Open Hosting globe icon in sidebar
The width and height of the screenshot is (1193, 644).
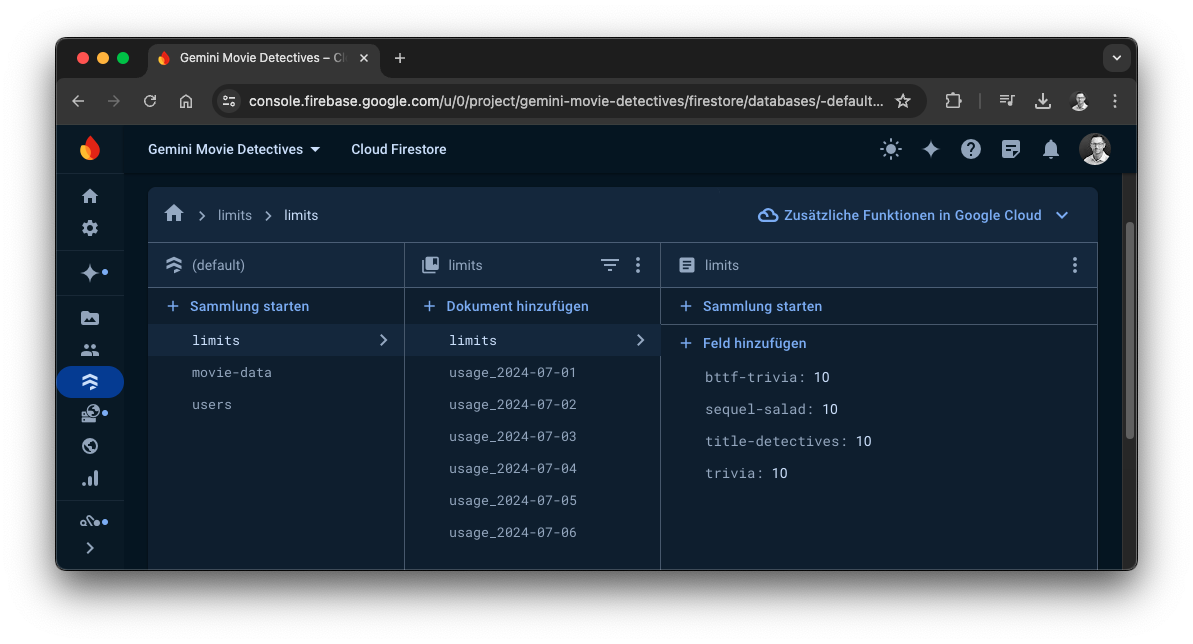[x=90, y=446]
